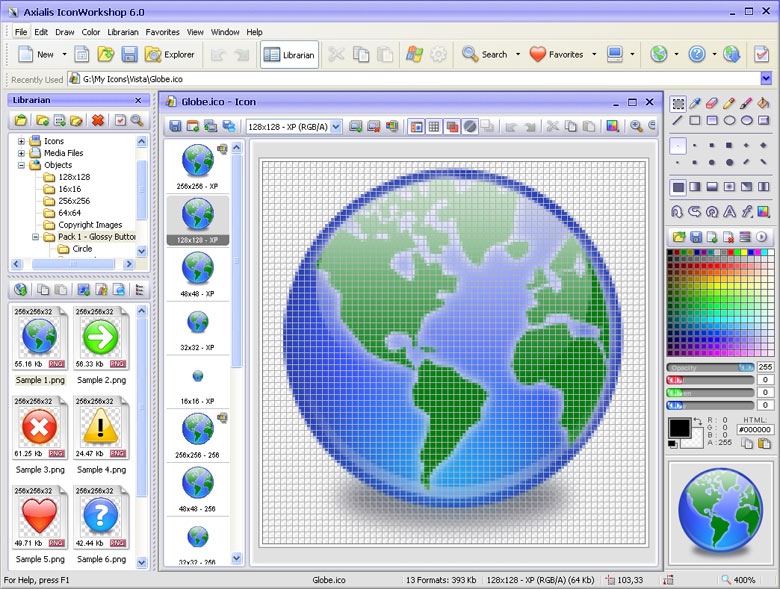The image size is (780, 589).
Task: Select the Ellipse shape tool
Action: point(729,120)
